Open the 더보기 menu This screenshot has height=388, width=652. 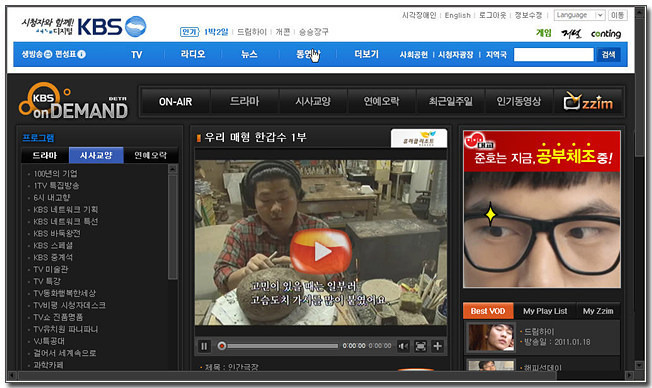(366, 54)
